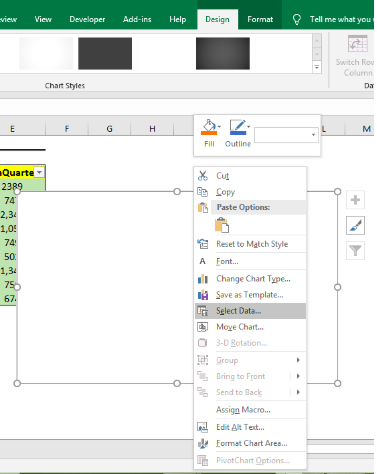Open the Chart Styles paintbrush icon
The height and width of the screenshot is (474, 377).
pos(355,226)
